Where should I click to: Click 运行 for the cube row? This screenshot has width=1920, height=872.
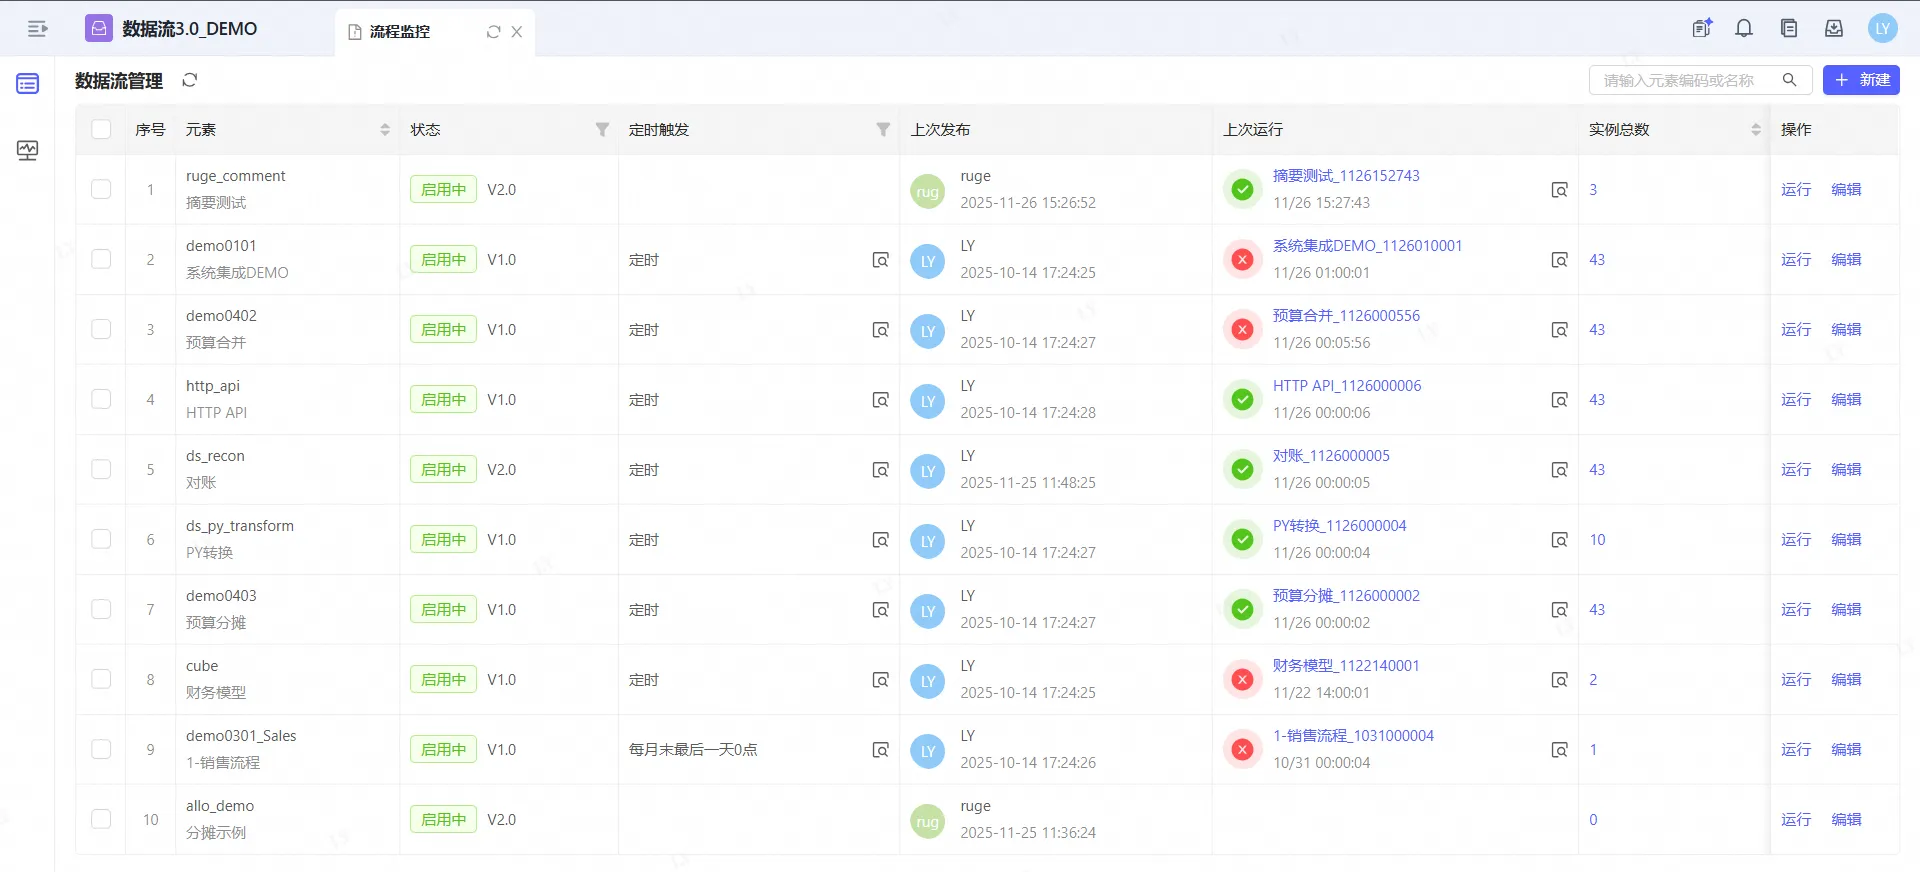coord(1795,679)
